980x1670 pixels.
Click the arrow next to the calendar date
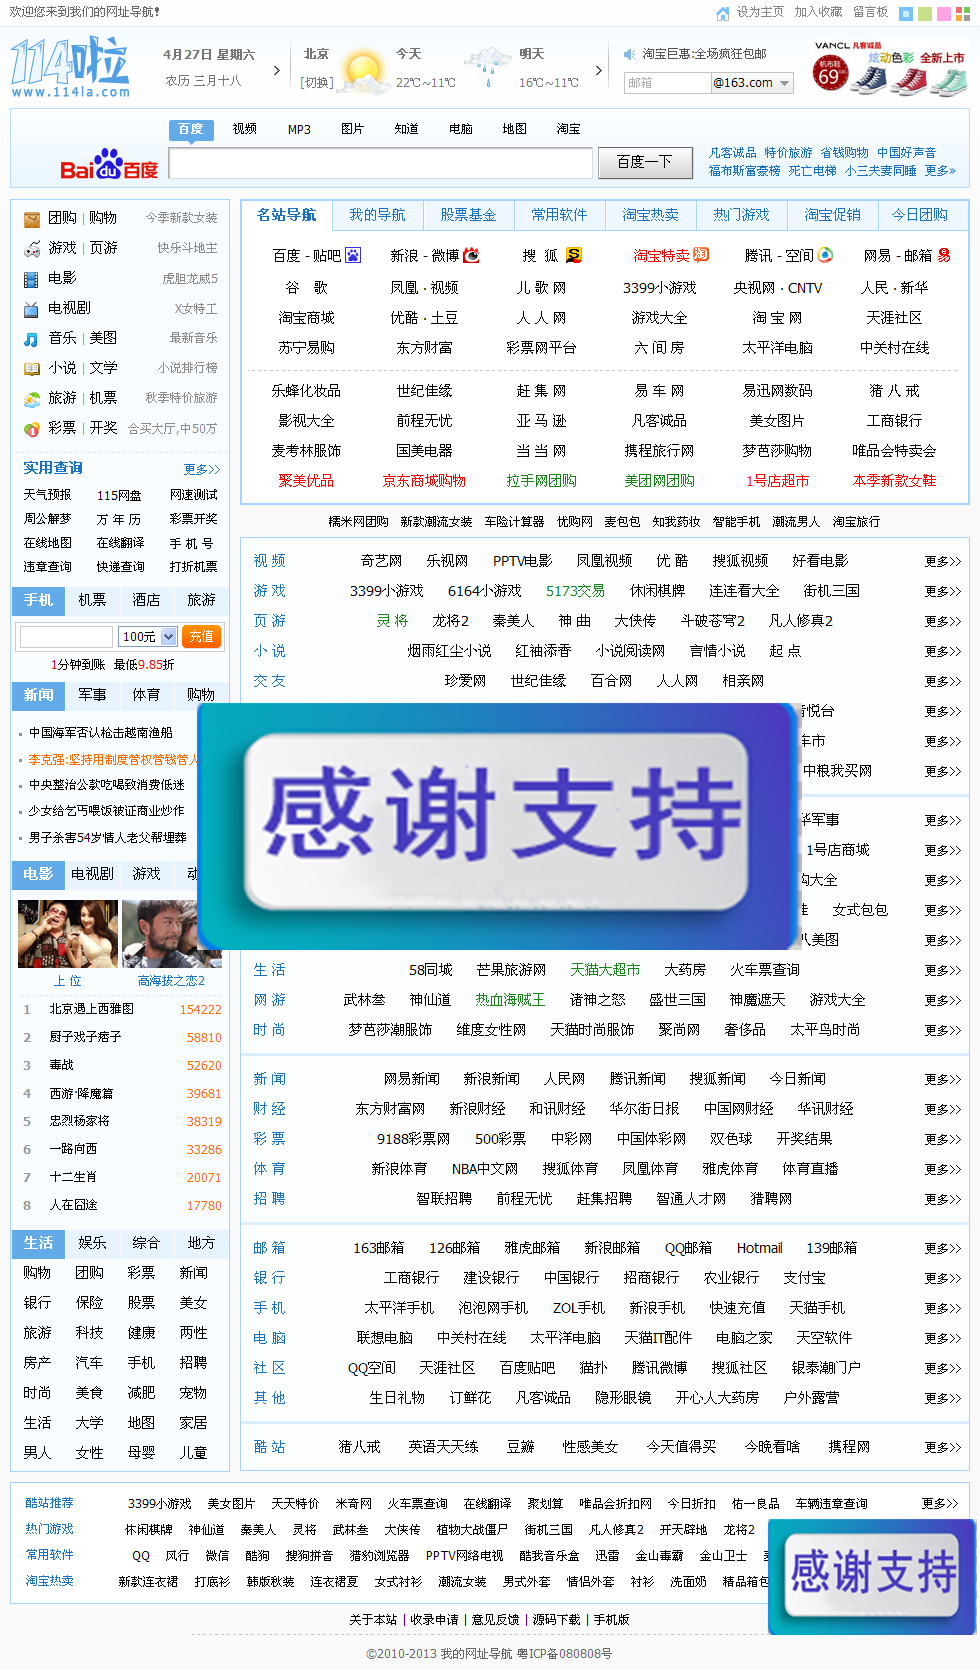(x=277, y=70)
